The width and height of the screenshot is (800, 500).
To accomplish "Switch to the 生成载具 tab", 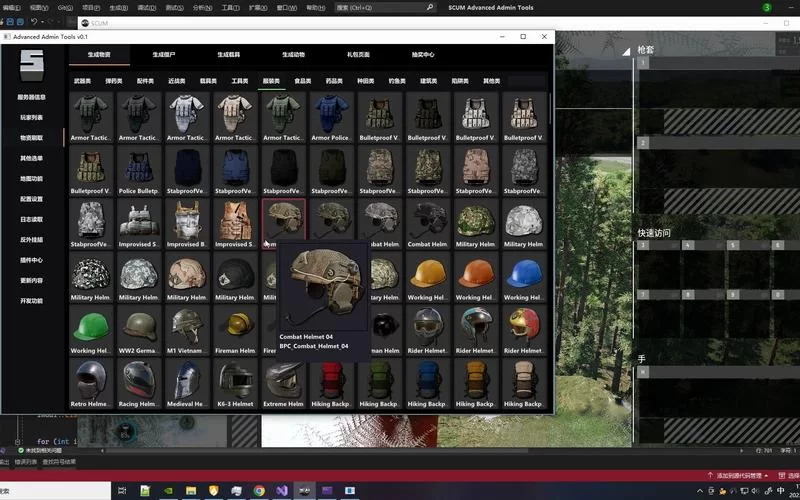I will tap(230, 54).
